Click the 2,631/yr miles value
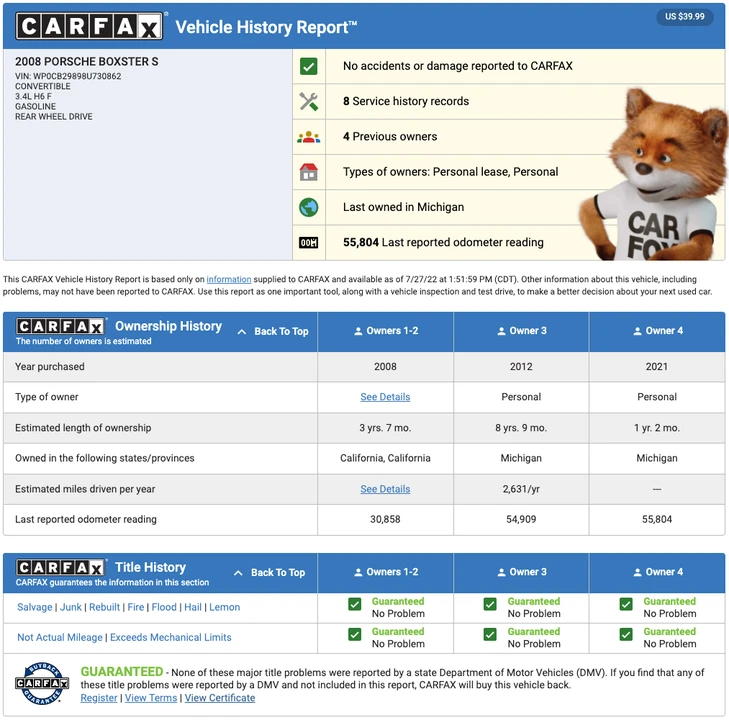 tap(521, 489)
